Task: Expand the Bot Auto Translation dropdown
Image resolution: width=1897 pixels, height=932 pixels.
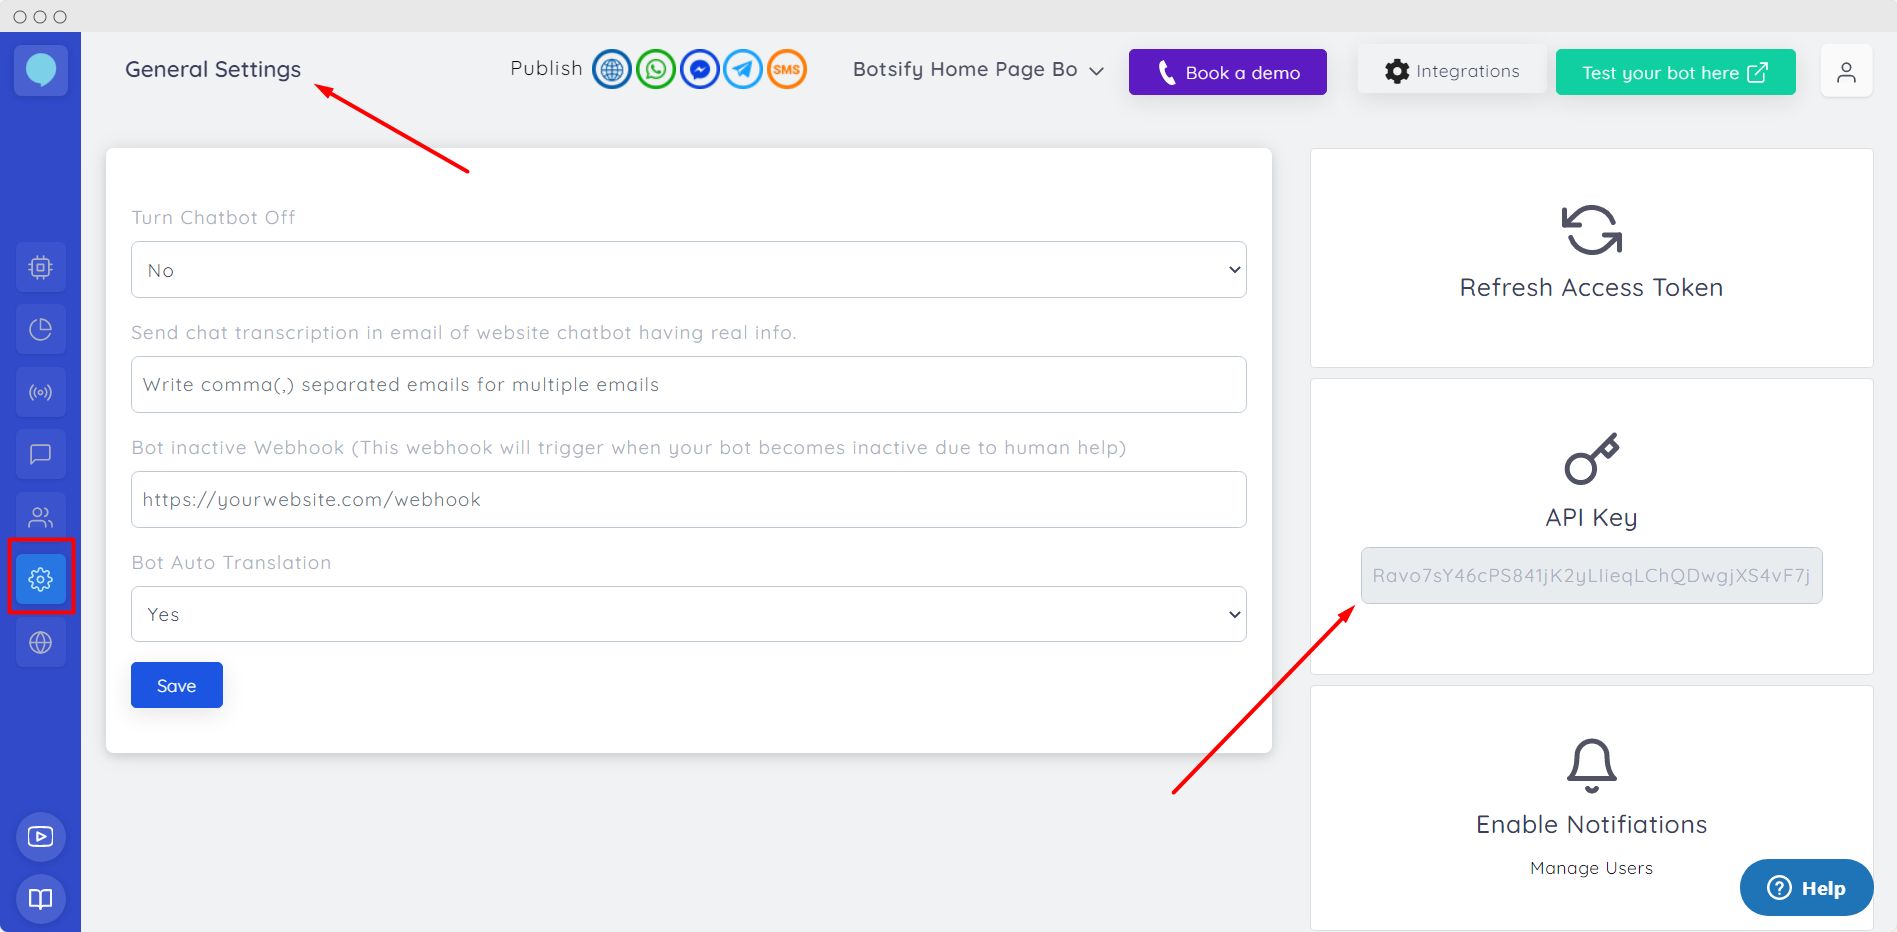Action: [688, 614]
